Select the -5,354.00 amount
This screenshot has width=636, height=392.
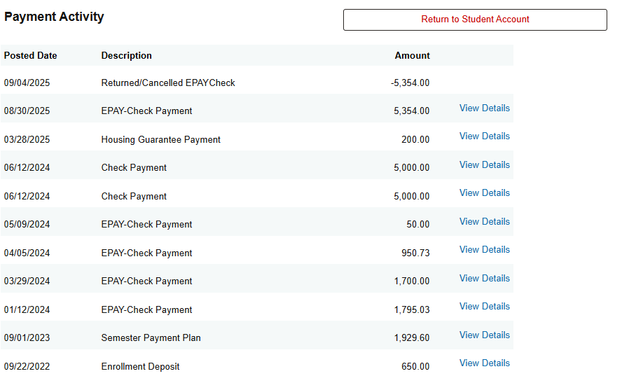tap(410, 83)
